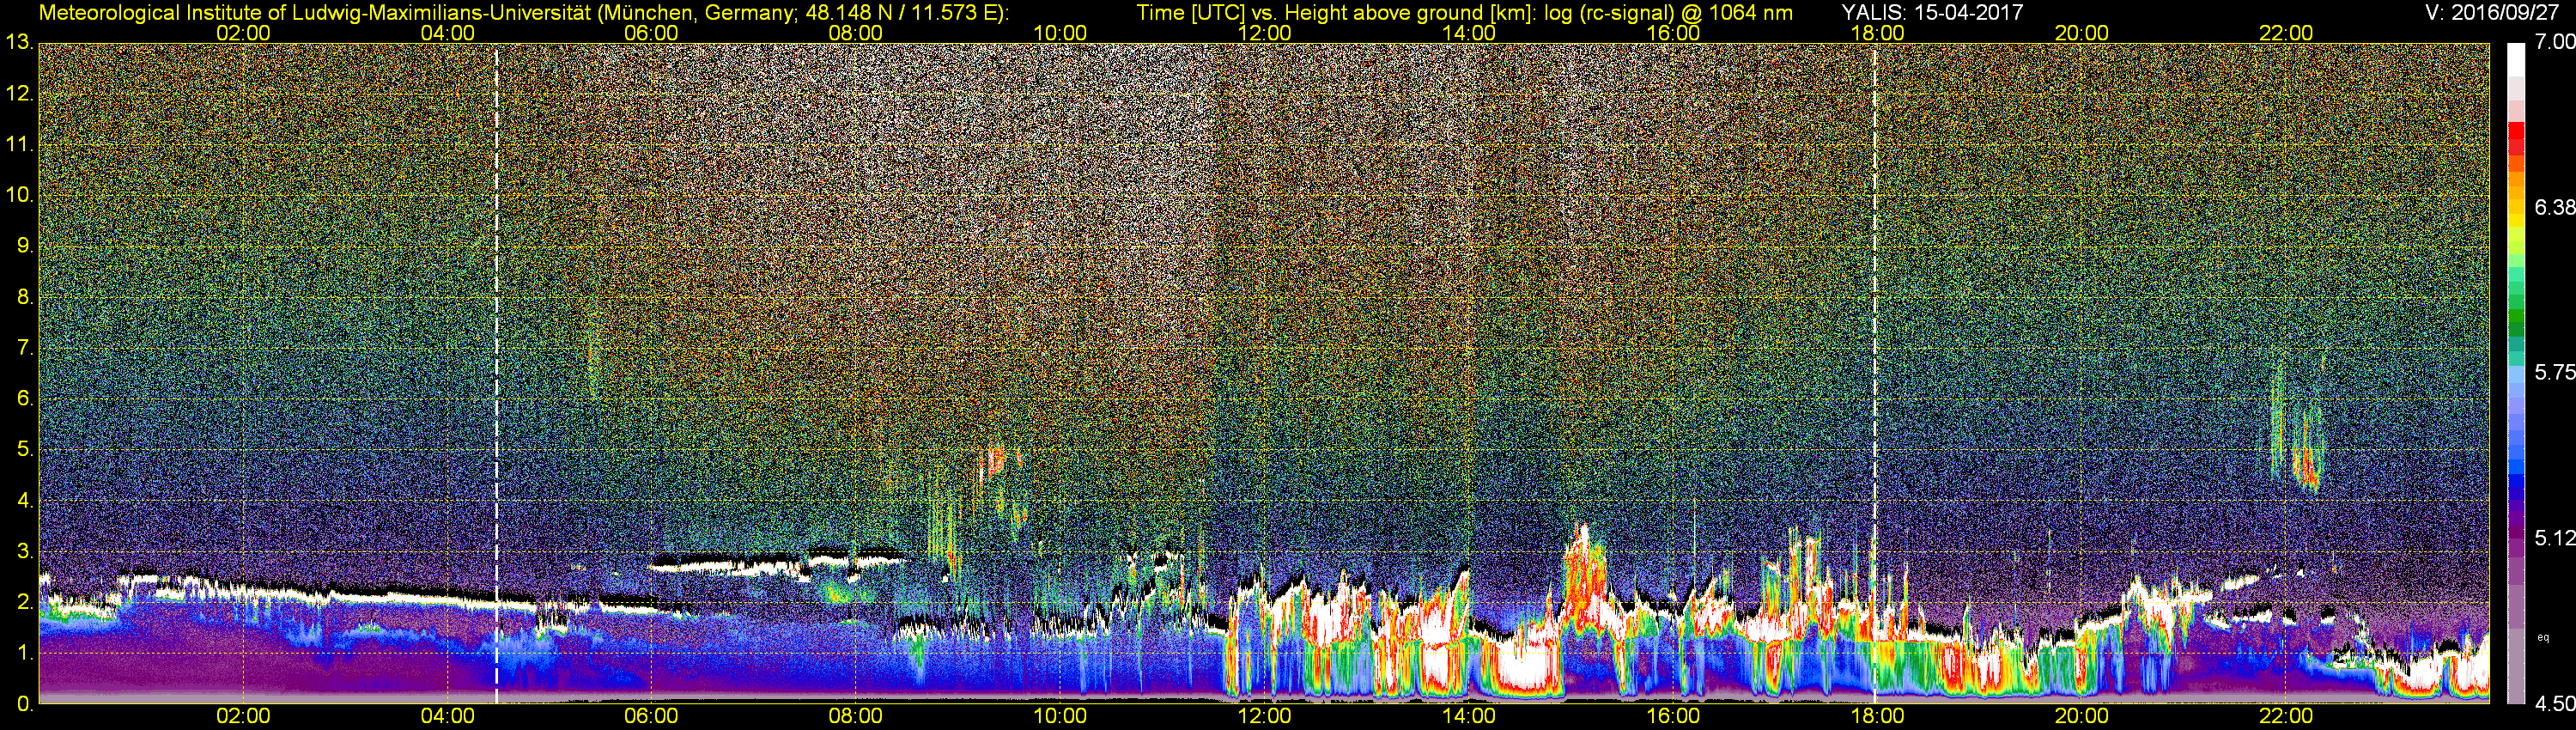Click the top-axis '02:00' time label
Viewport: 2576px width, 730px height.
[243, 33]
